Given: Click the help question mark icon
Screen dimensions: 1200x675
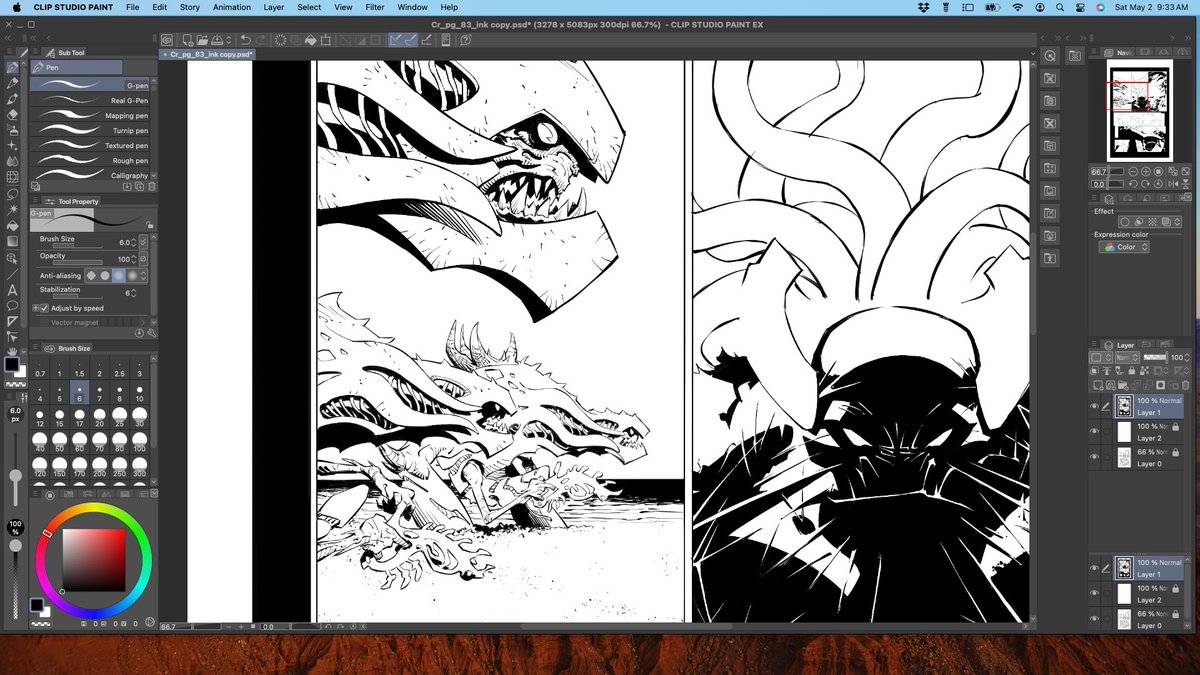Looking at the screenshot, I should [465, 40].
